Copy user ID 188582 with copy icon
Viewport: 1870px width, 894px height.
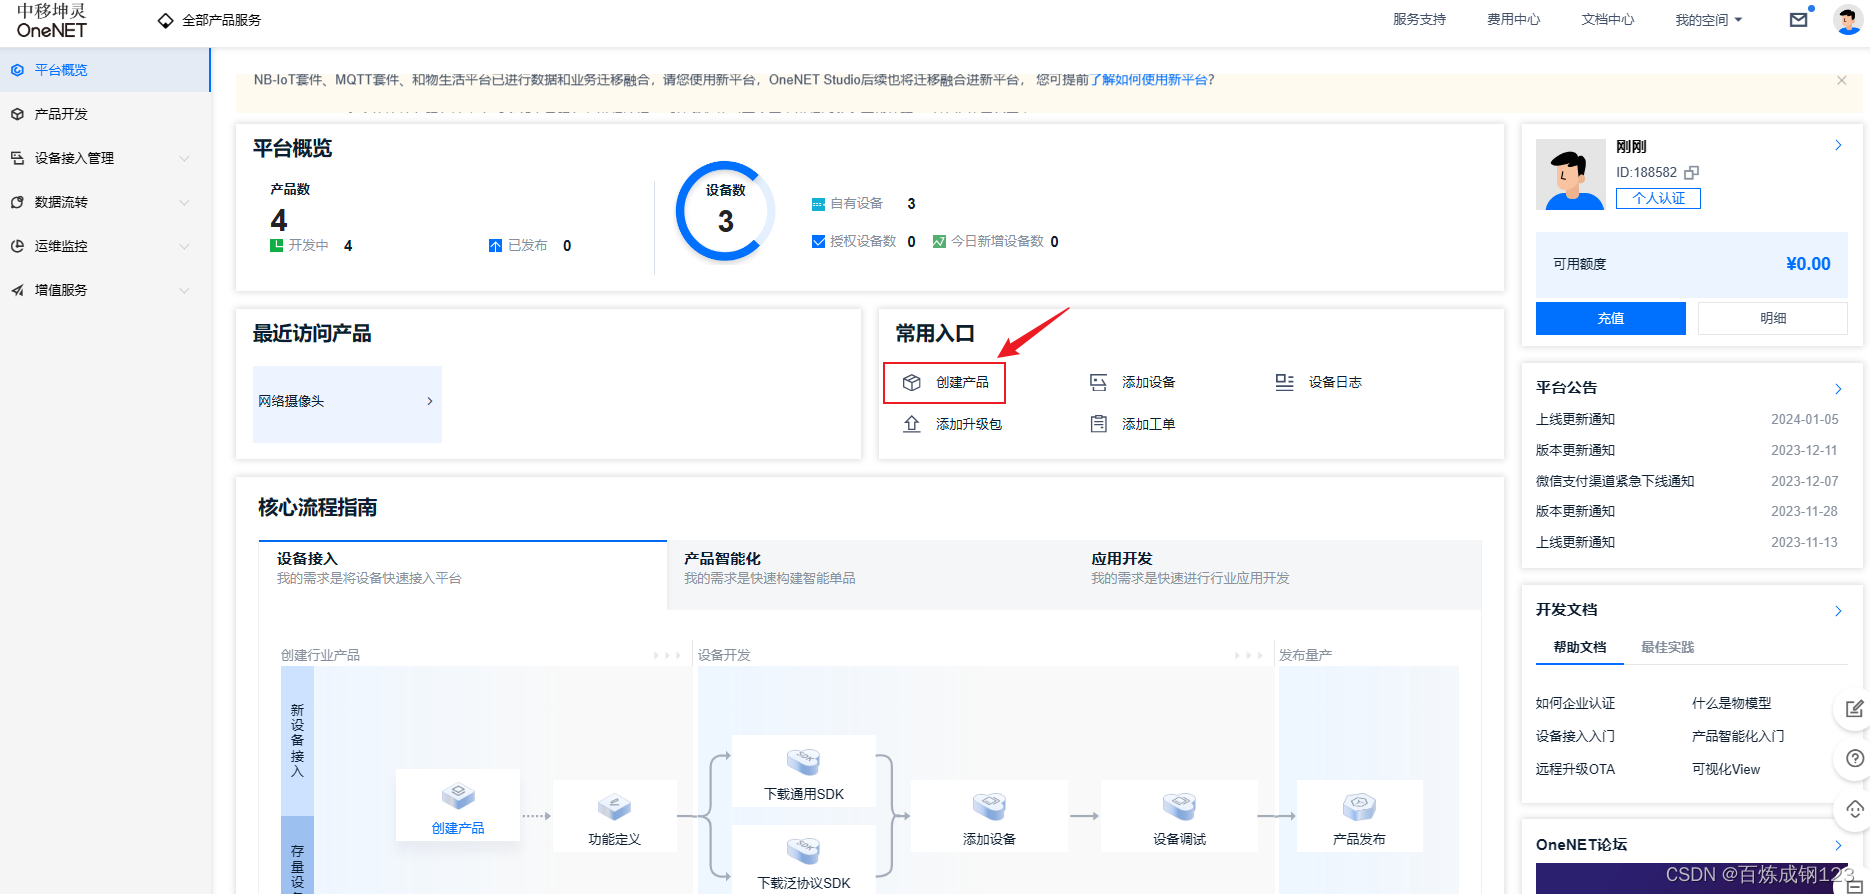(x=1691, y=172)
